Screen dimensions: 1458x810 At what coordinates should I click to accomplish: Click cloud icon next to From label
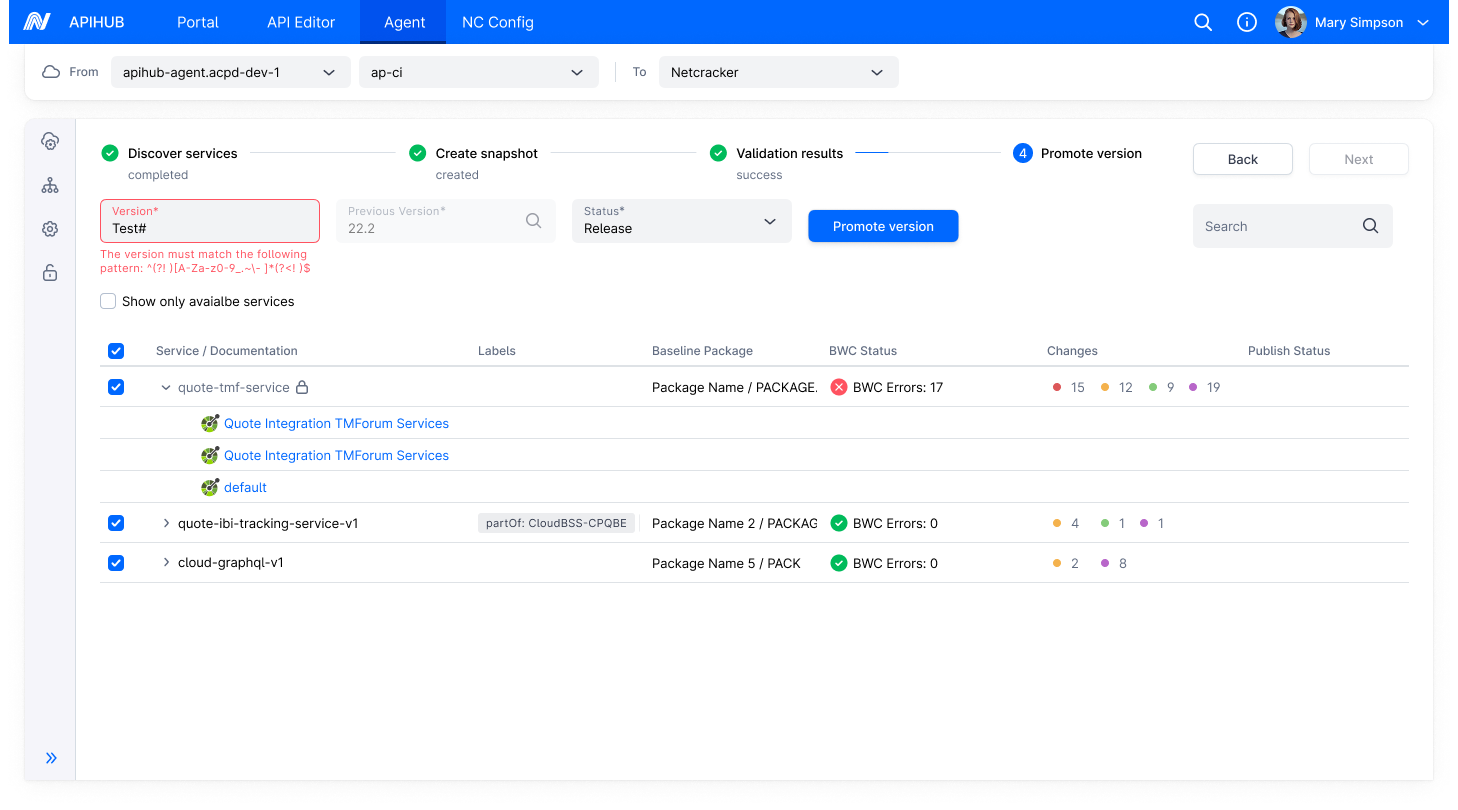point(51,72)
